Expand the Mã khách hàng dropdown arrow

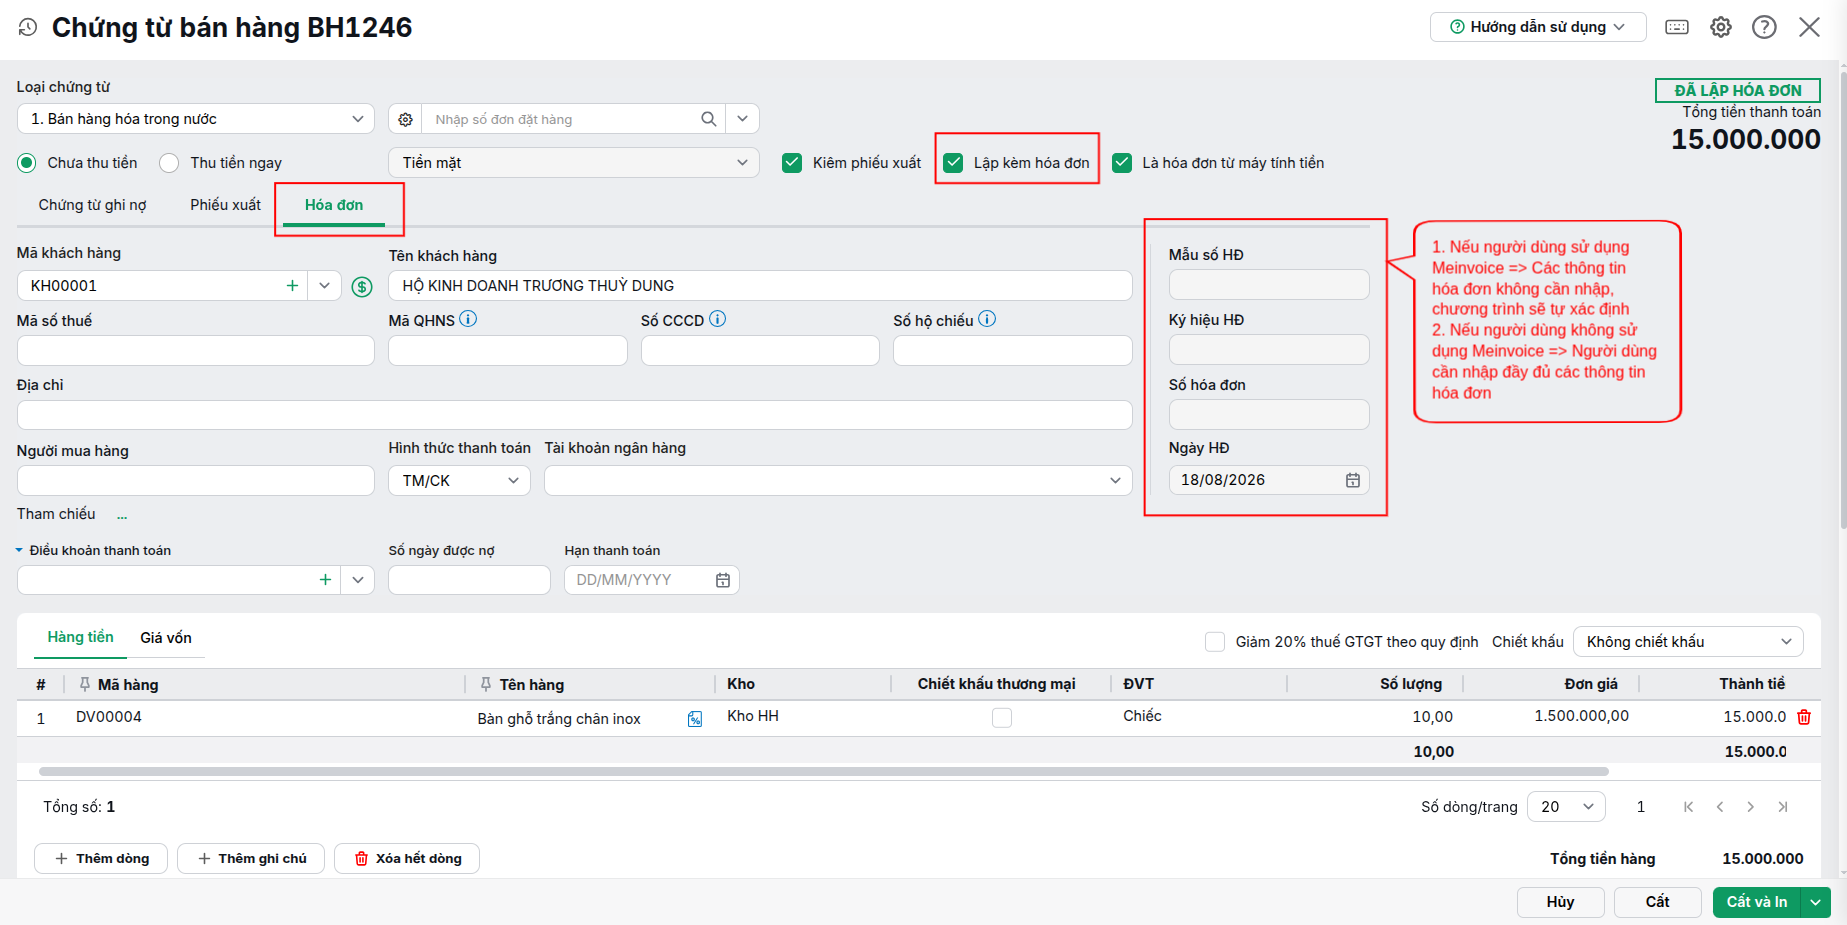324,285
